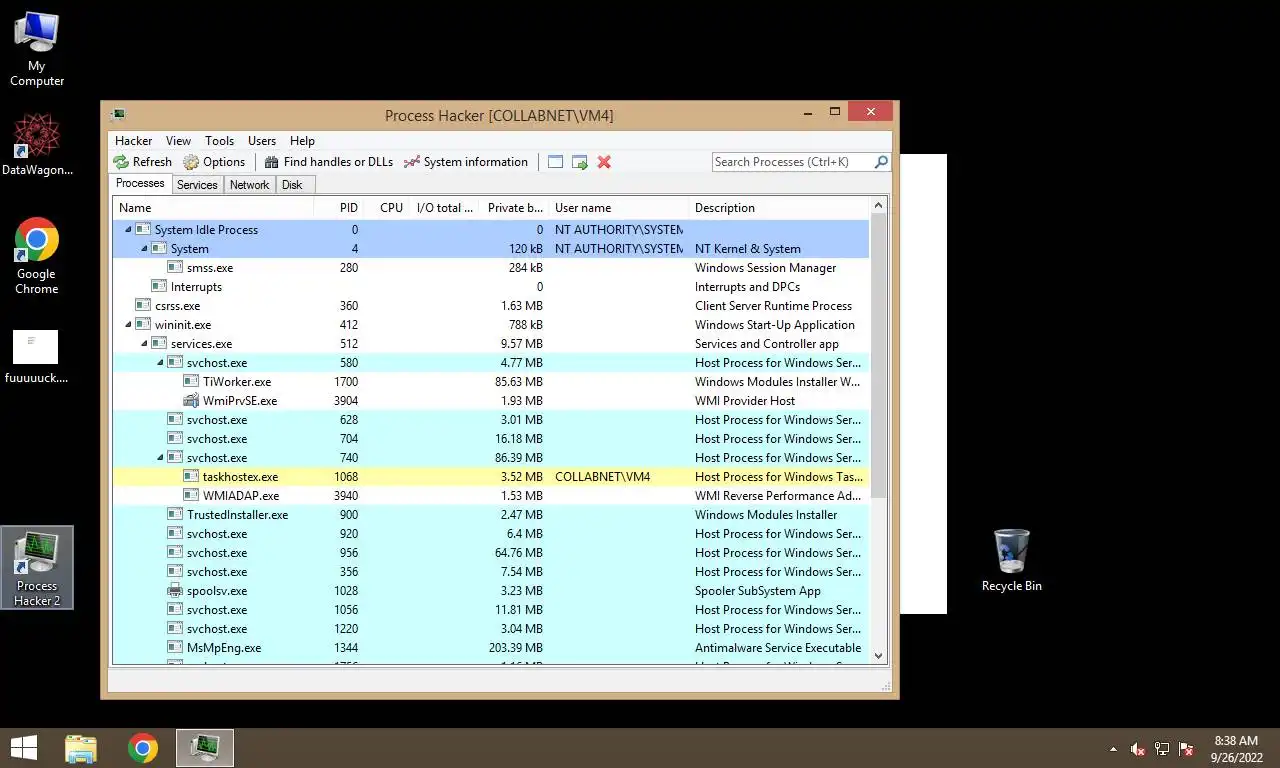Select the spoolsv.exe printer icon
Screen dimensions: 1280x768
(176, 591)
